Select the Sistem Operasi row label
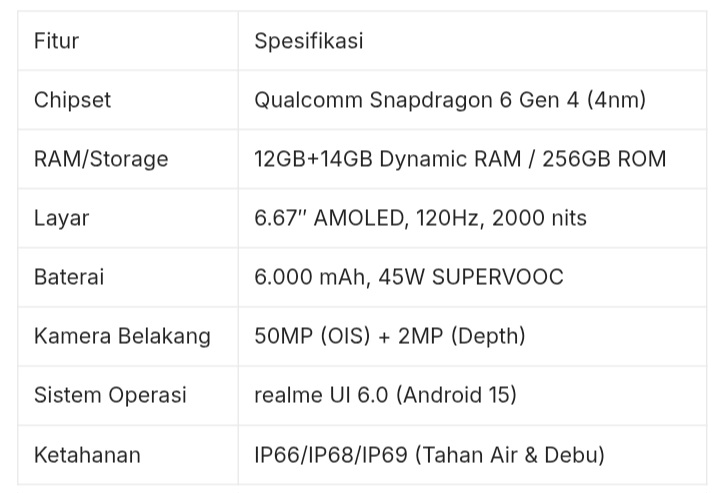Screen dimensions: 720x493 [110, 395]
